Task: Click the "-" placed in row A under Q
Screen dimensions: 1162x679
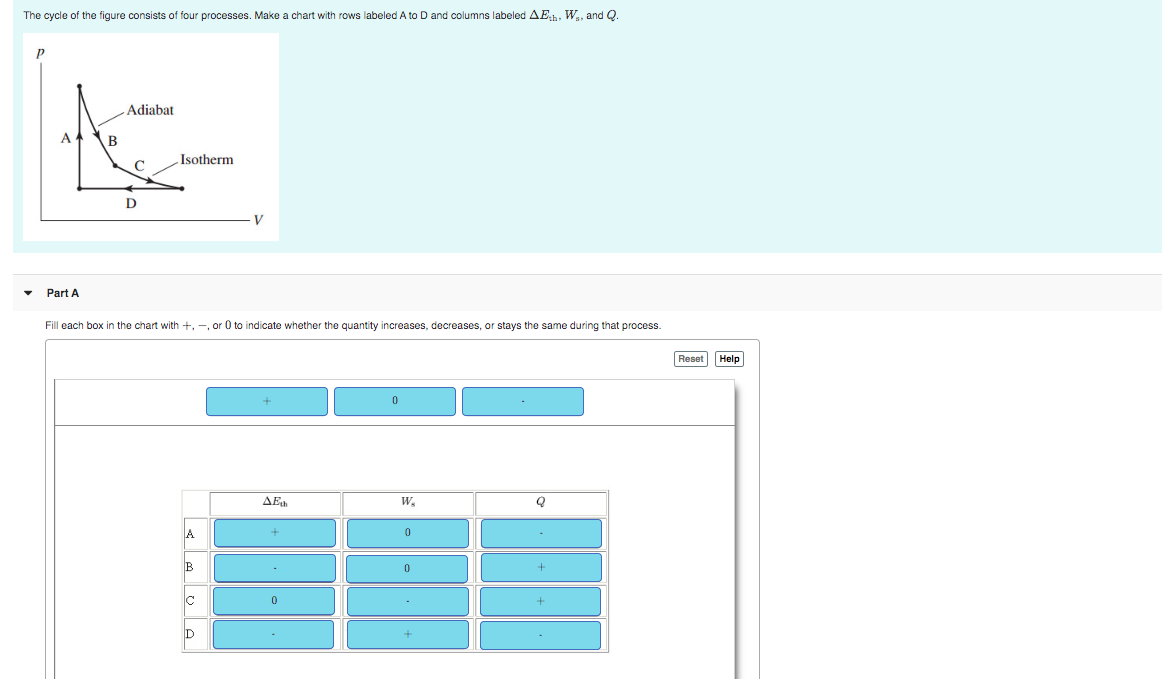Action: point(540,533)
